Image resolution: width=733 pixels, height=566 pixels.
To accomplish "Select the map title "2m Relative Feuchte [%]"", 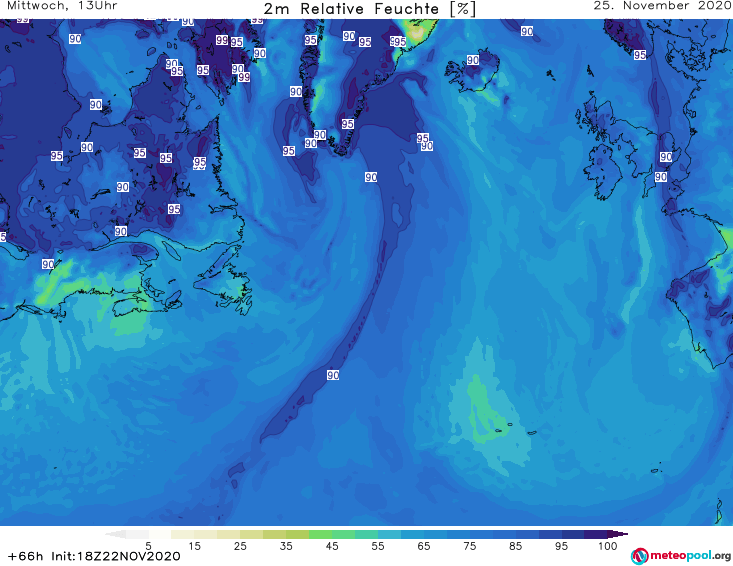I will point(370,9).
